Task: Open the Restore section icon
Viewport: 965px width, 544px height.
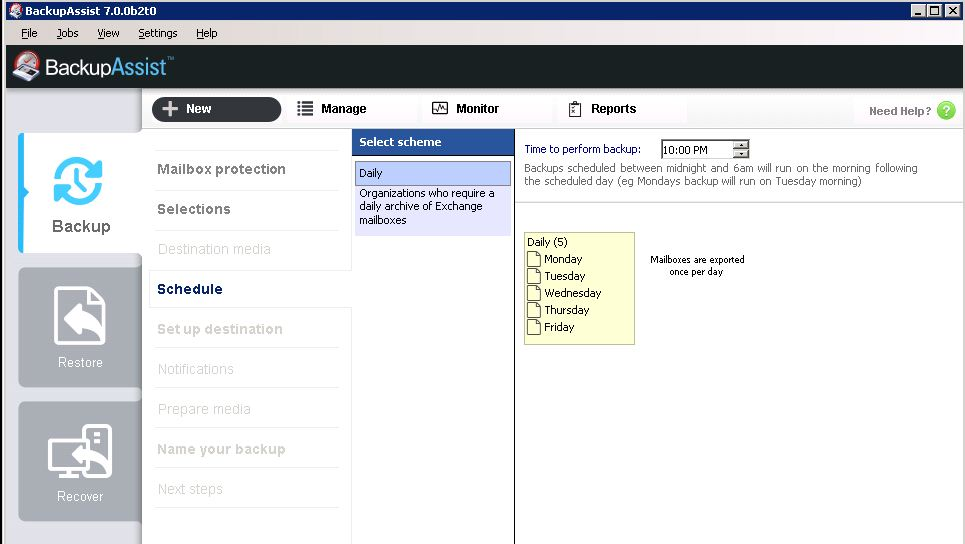Action: (x=80, y=316)
